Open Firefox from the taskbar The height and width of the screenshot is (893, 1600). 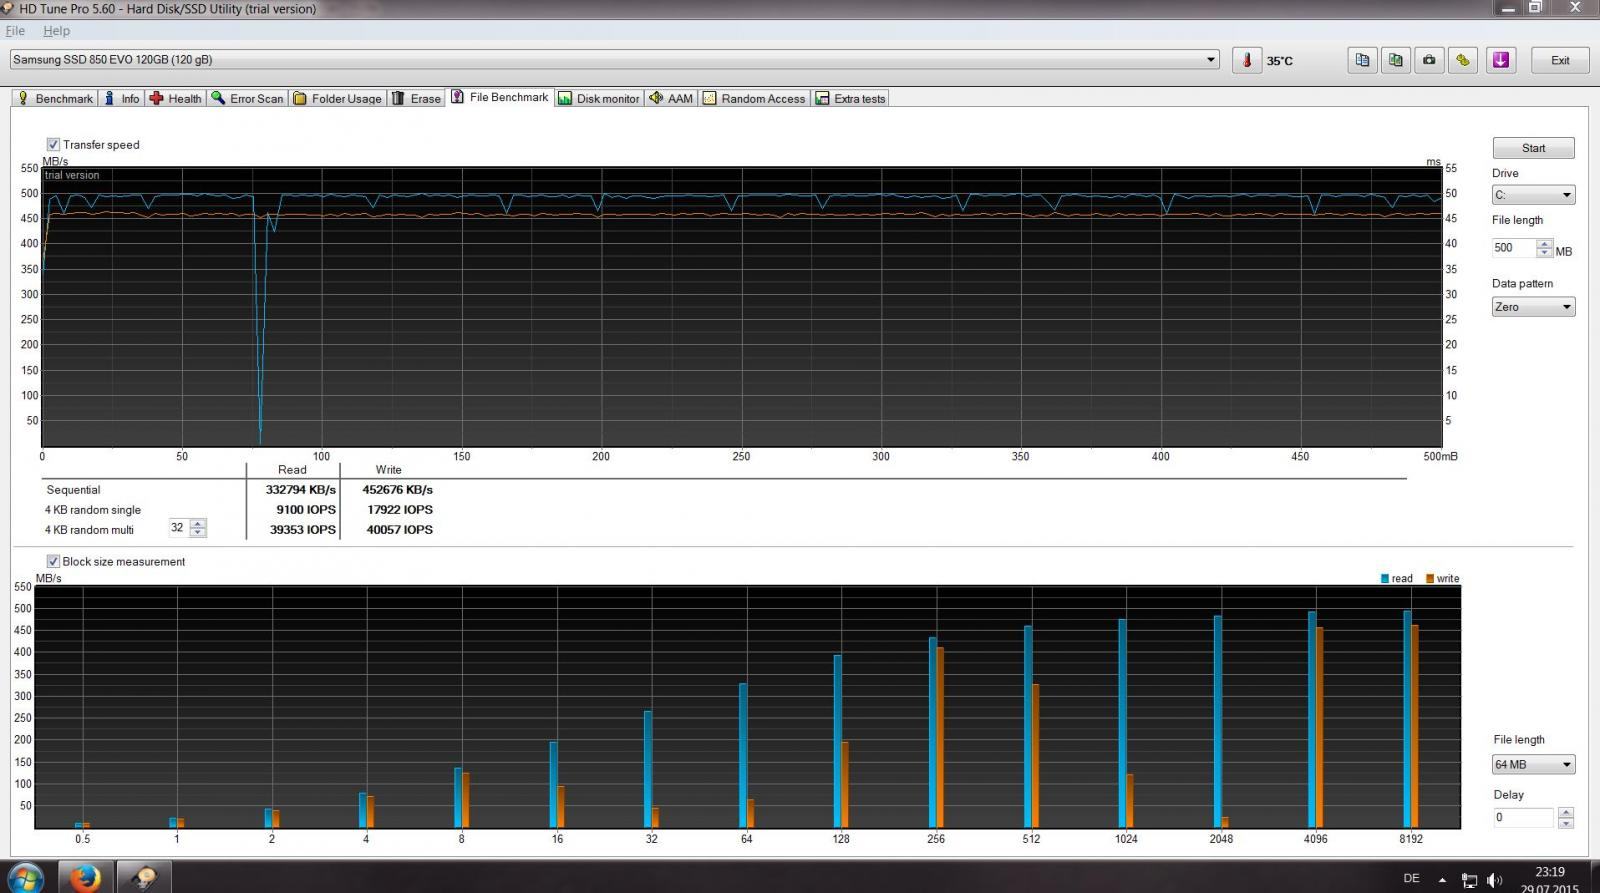[85, 877]
